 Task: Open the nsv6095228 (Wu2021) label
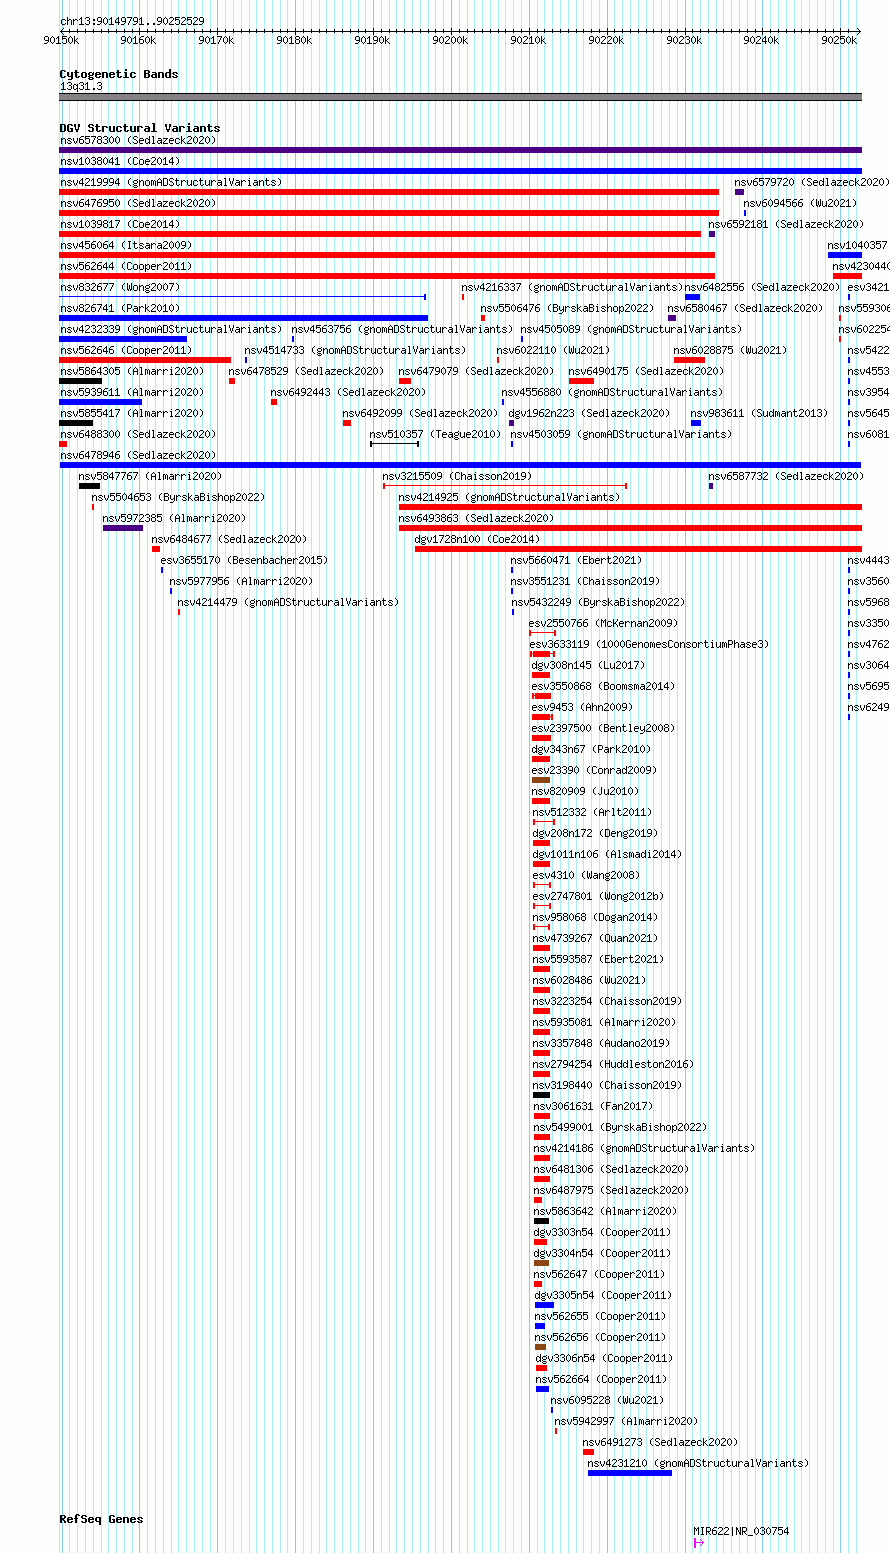607,1400
